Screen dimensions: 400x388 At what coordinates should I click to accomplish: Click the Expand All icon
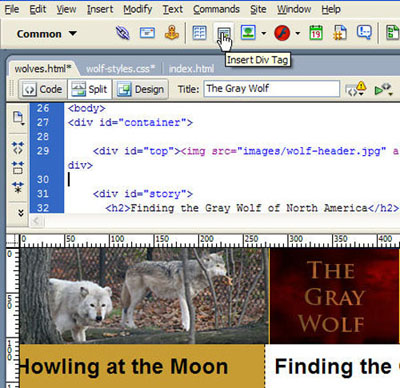point(18,187)
